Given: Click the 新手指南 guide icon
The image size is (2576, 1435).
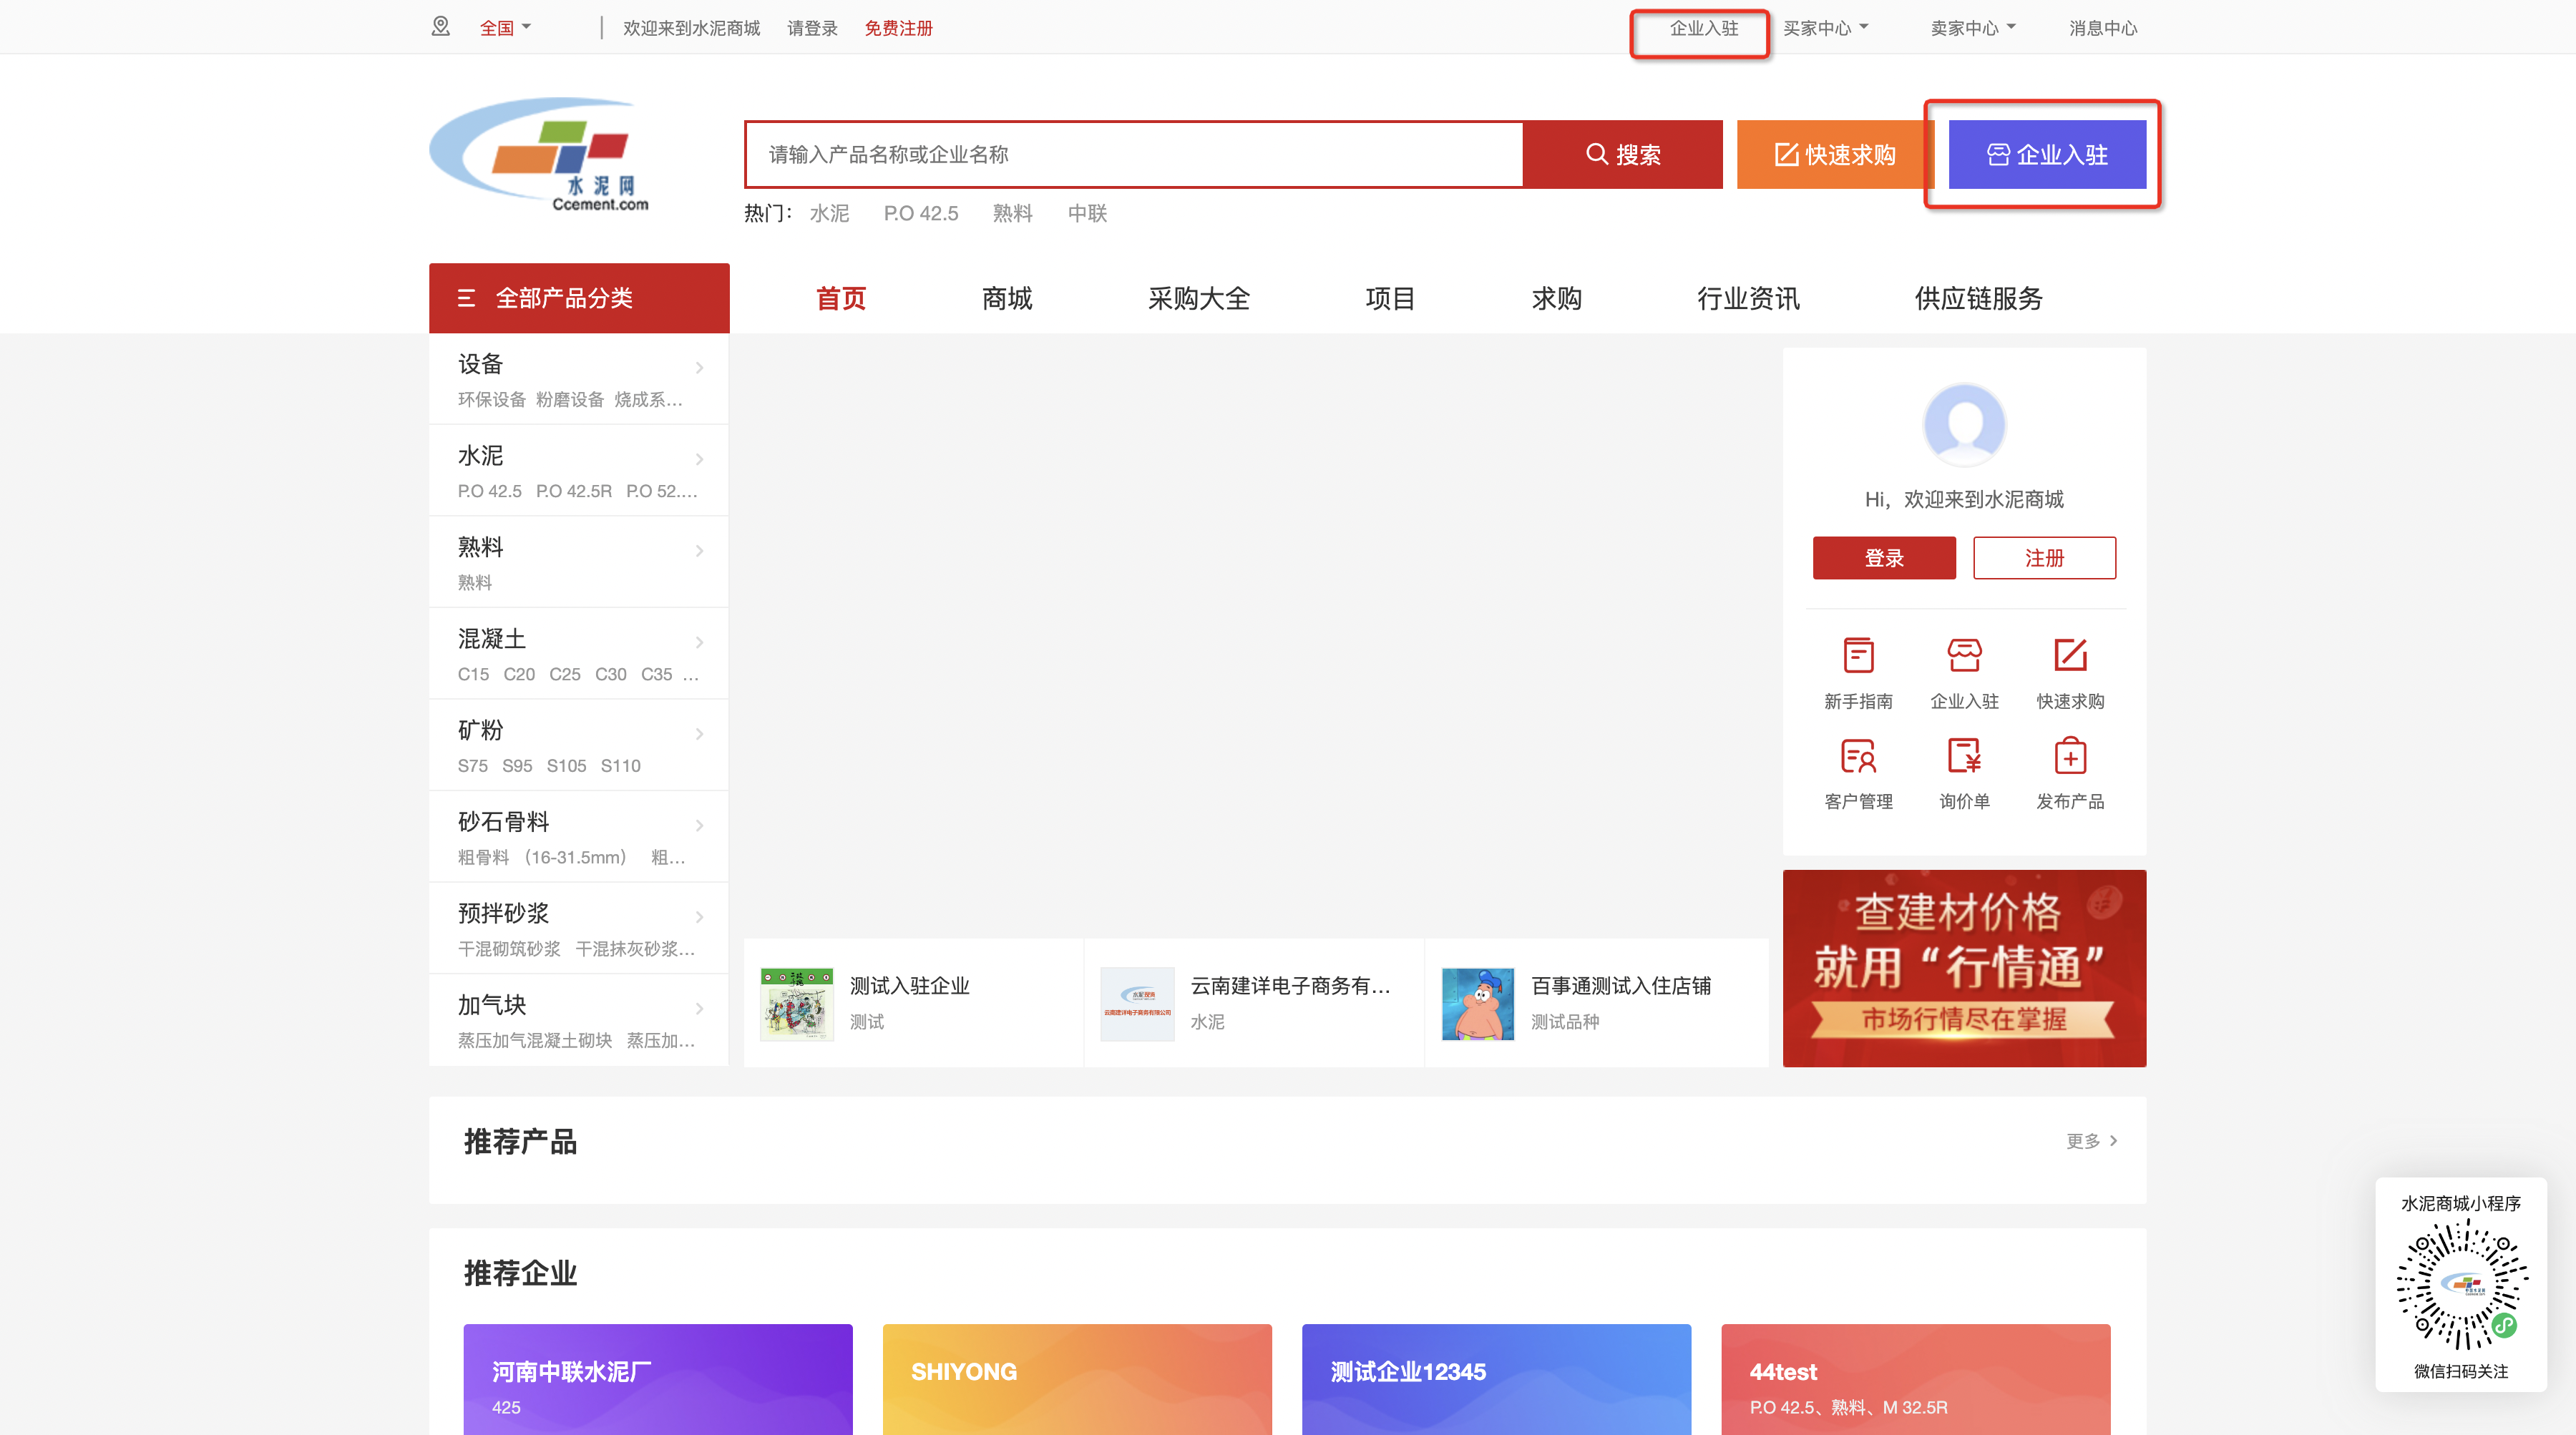Looking at the screenshot, I should click(1858, 656).
